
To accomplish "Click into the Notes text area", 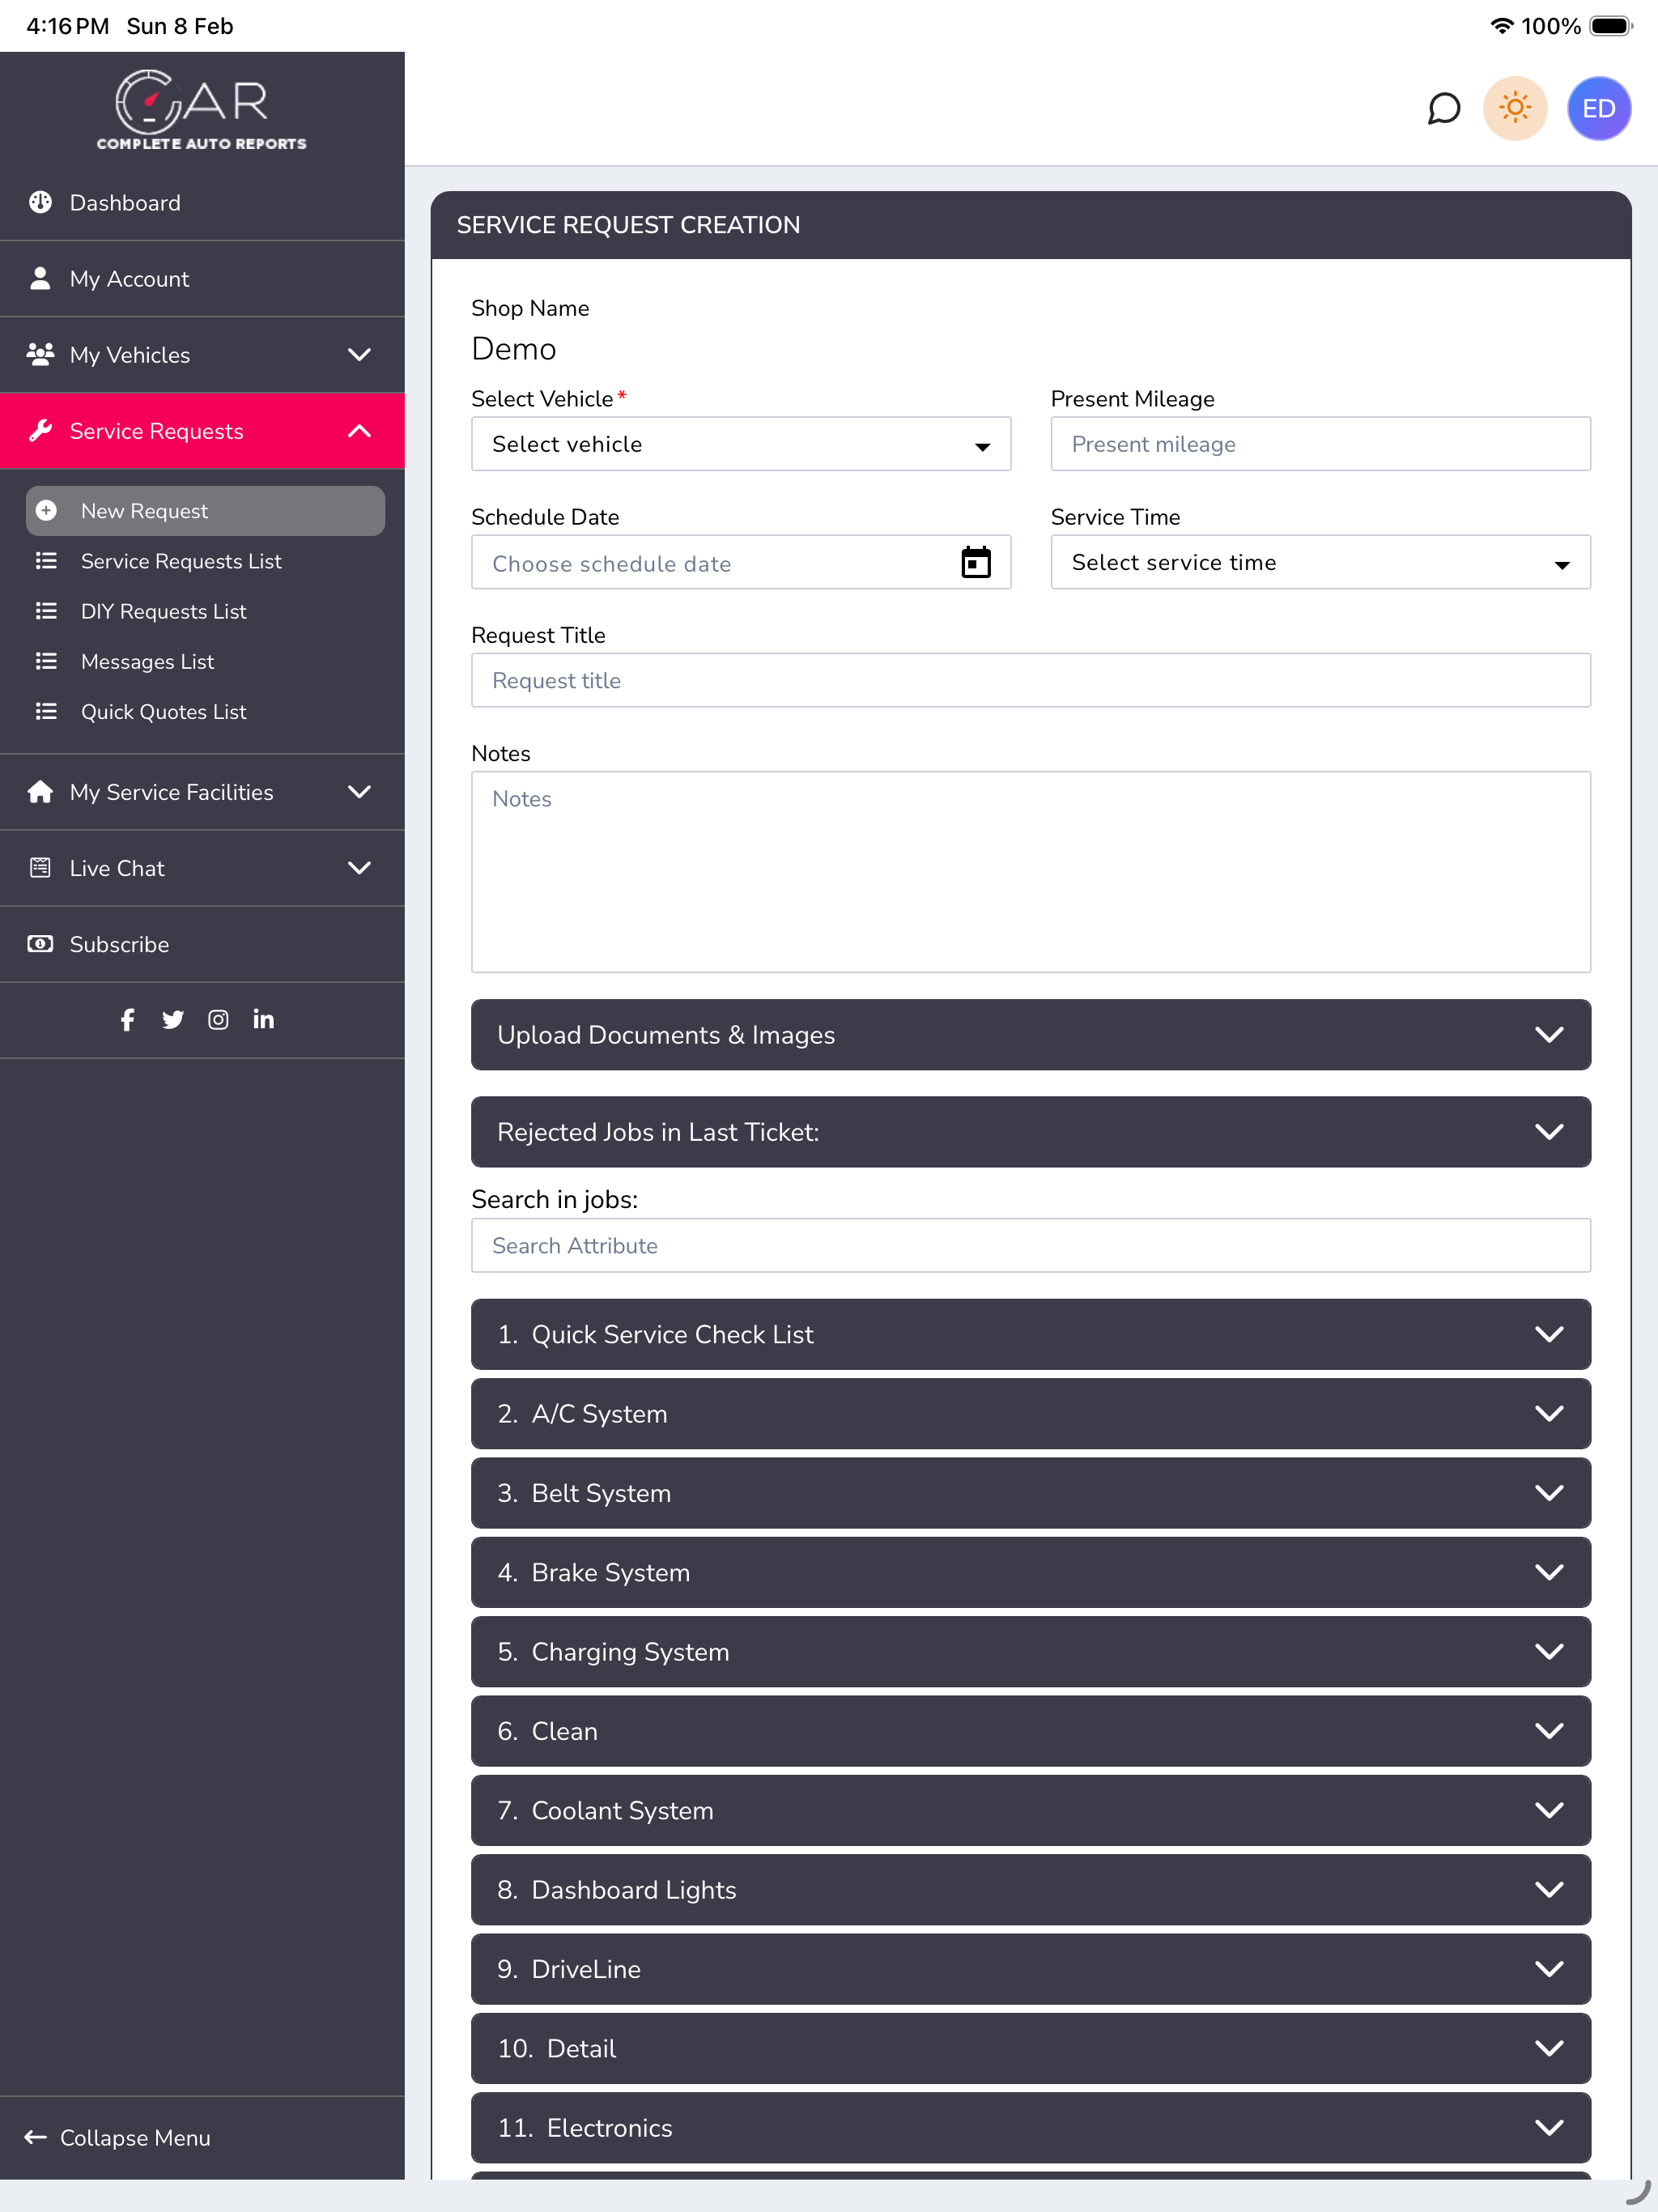I will click(x=1031, y=872).
